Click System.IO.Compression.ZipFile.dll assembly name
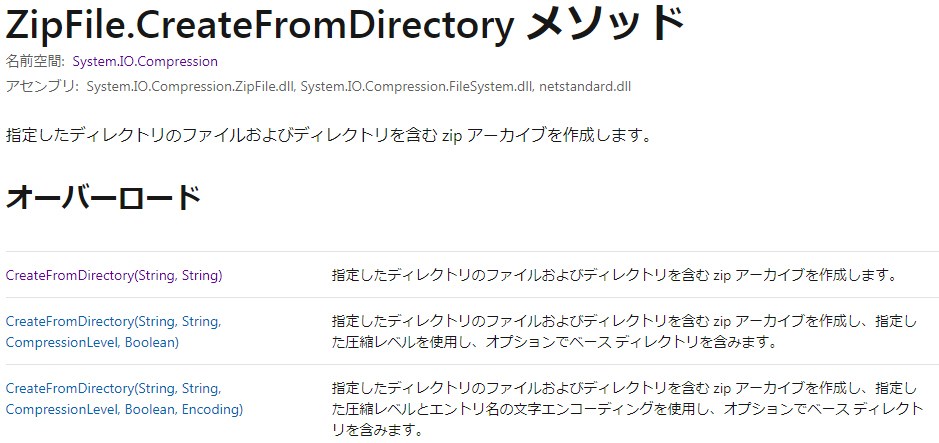 [x=190, y=86]
